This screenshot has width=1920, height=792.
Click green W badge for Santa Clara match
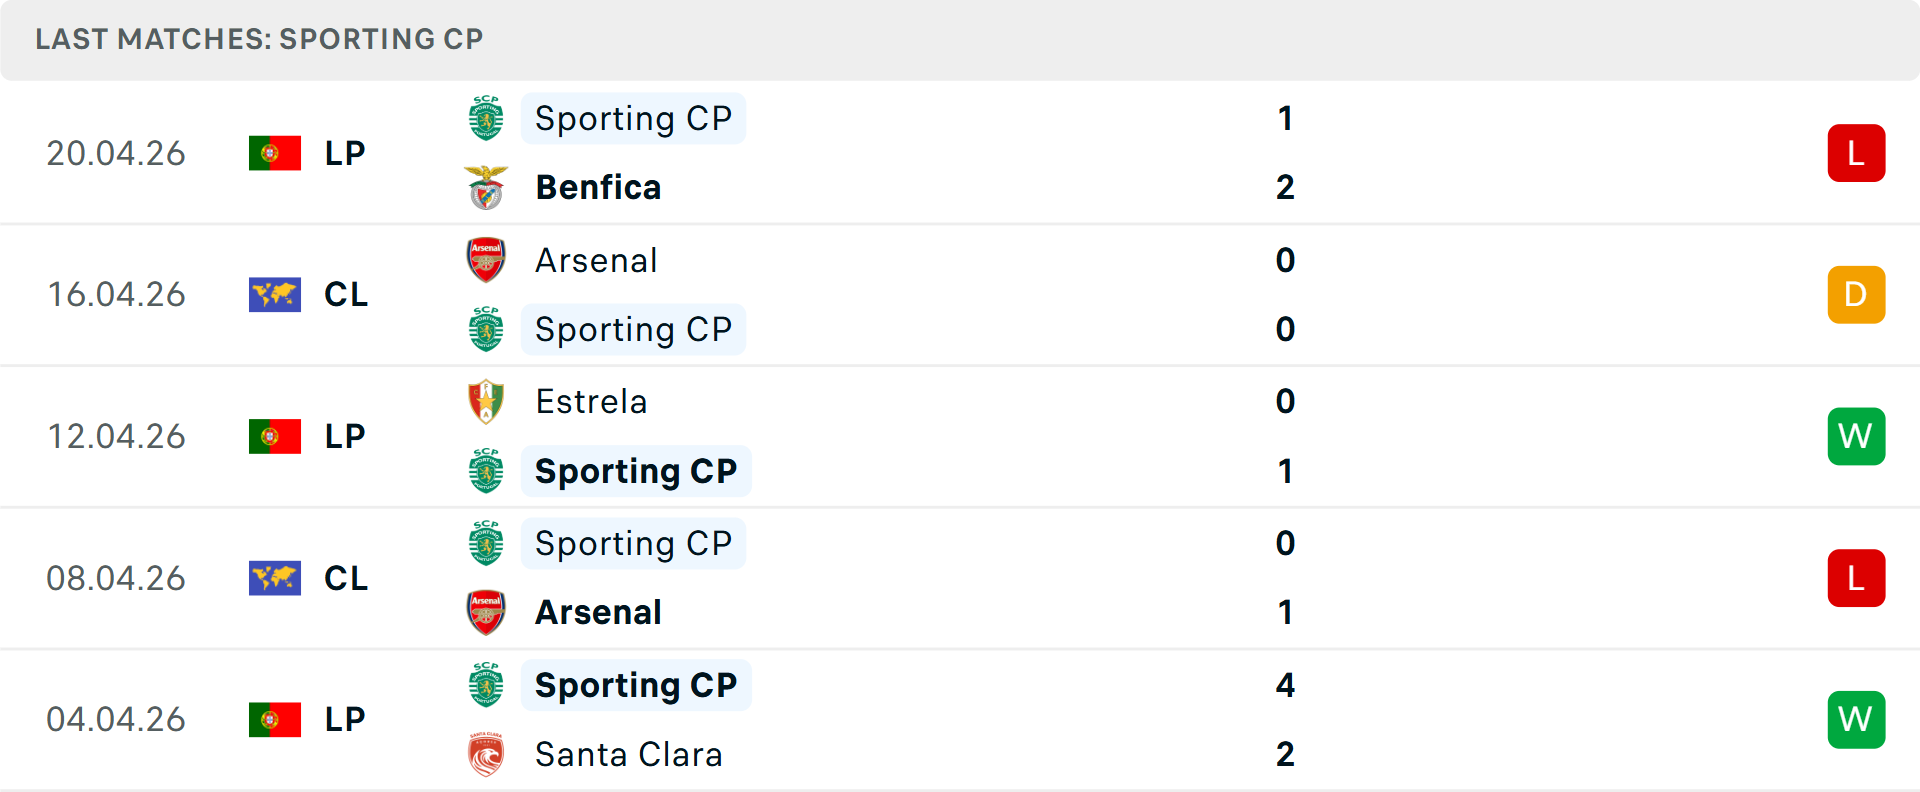1856,720
